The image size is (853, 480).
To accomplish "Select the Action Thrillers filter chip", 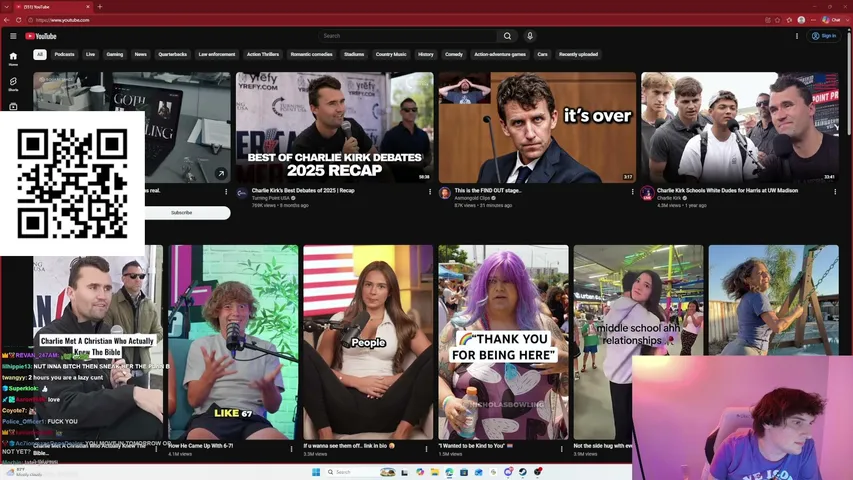I will pos(263,54).
